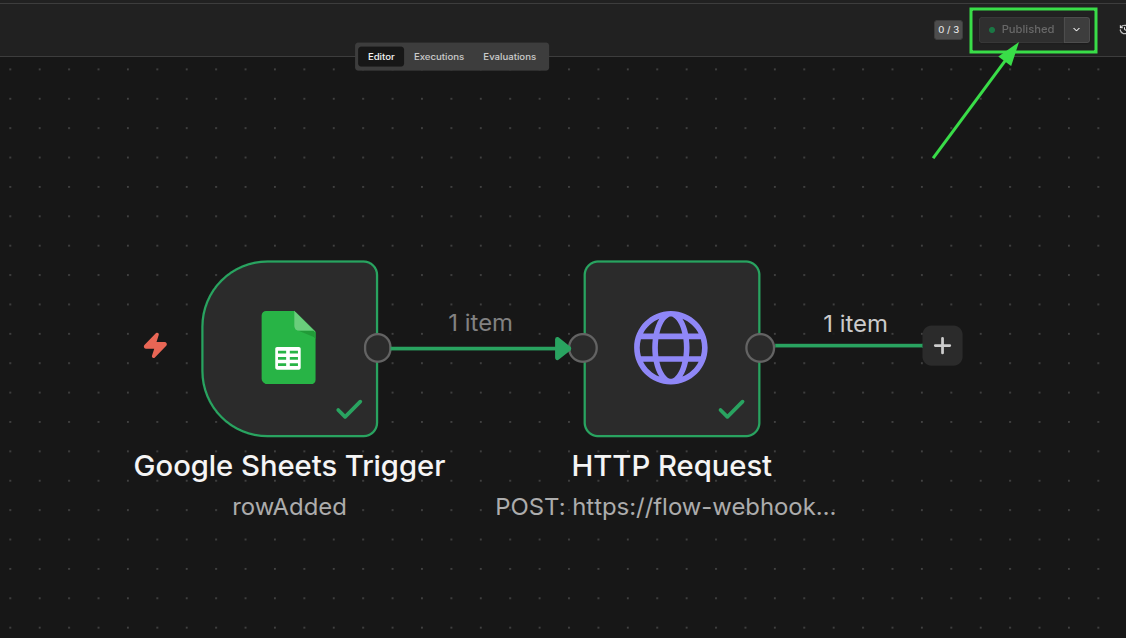
Task: Switch to the Editor tab
Action: 381,57
